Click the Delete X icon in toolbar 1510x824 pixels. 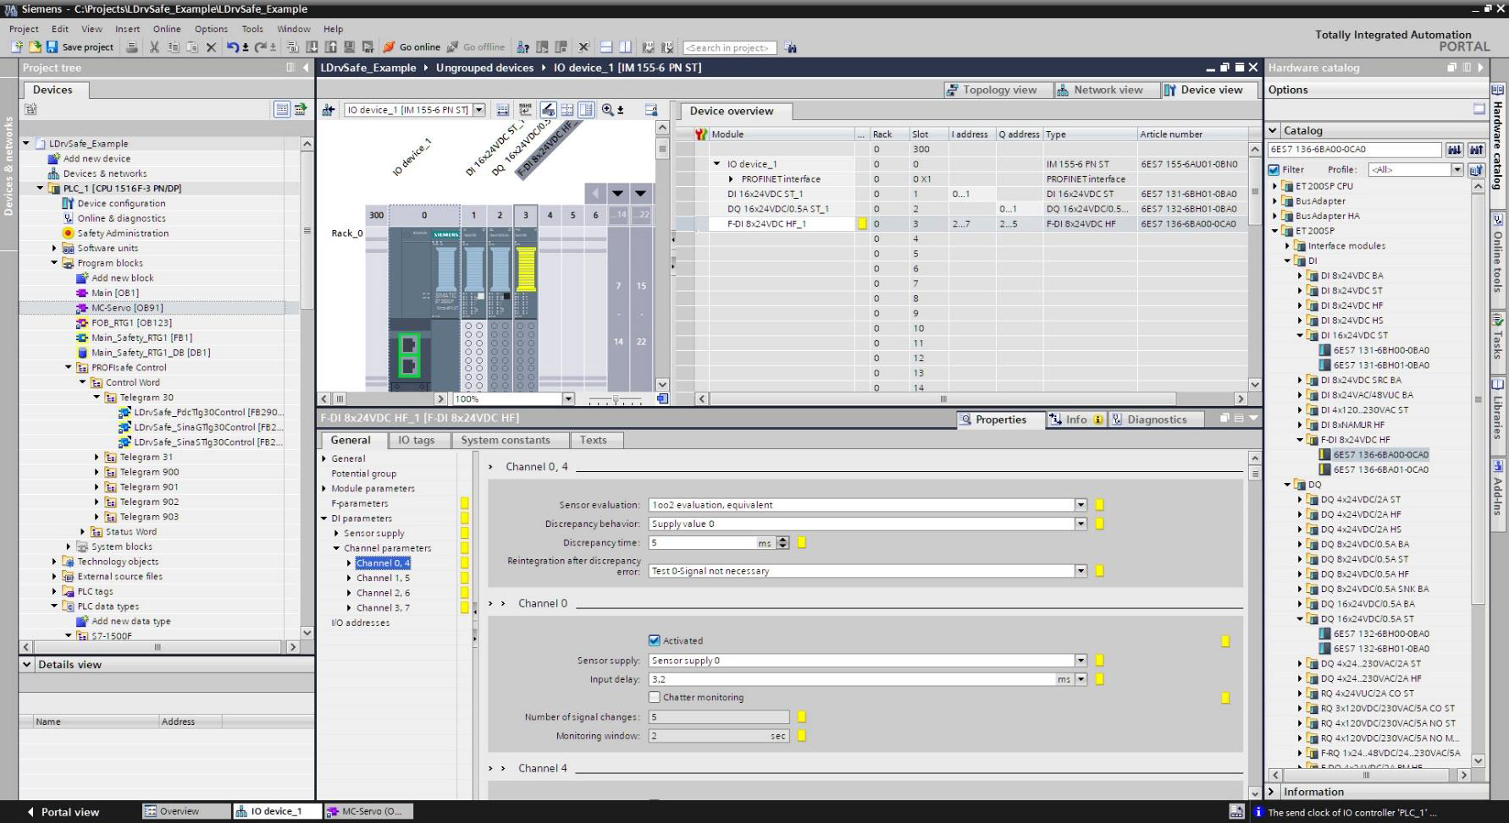211,47
